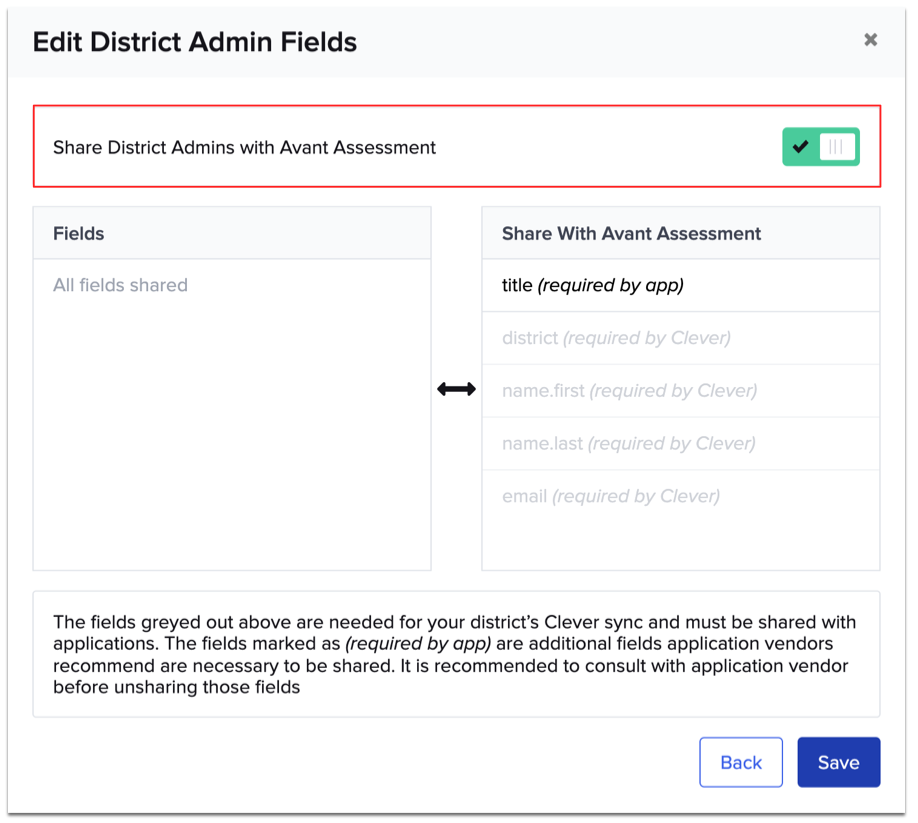The height and width of the screenshot is (823, 918).
Task: Click the Back button
Action: point(740,762)
